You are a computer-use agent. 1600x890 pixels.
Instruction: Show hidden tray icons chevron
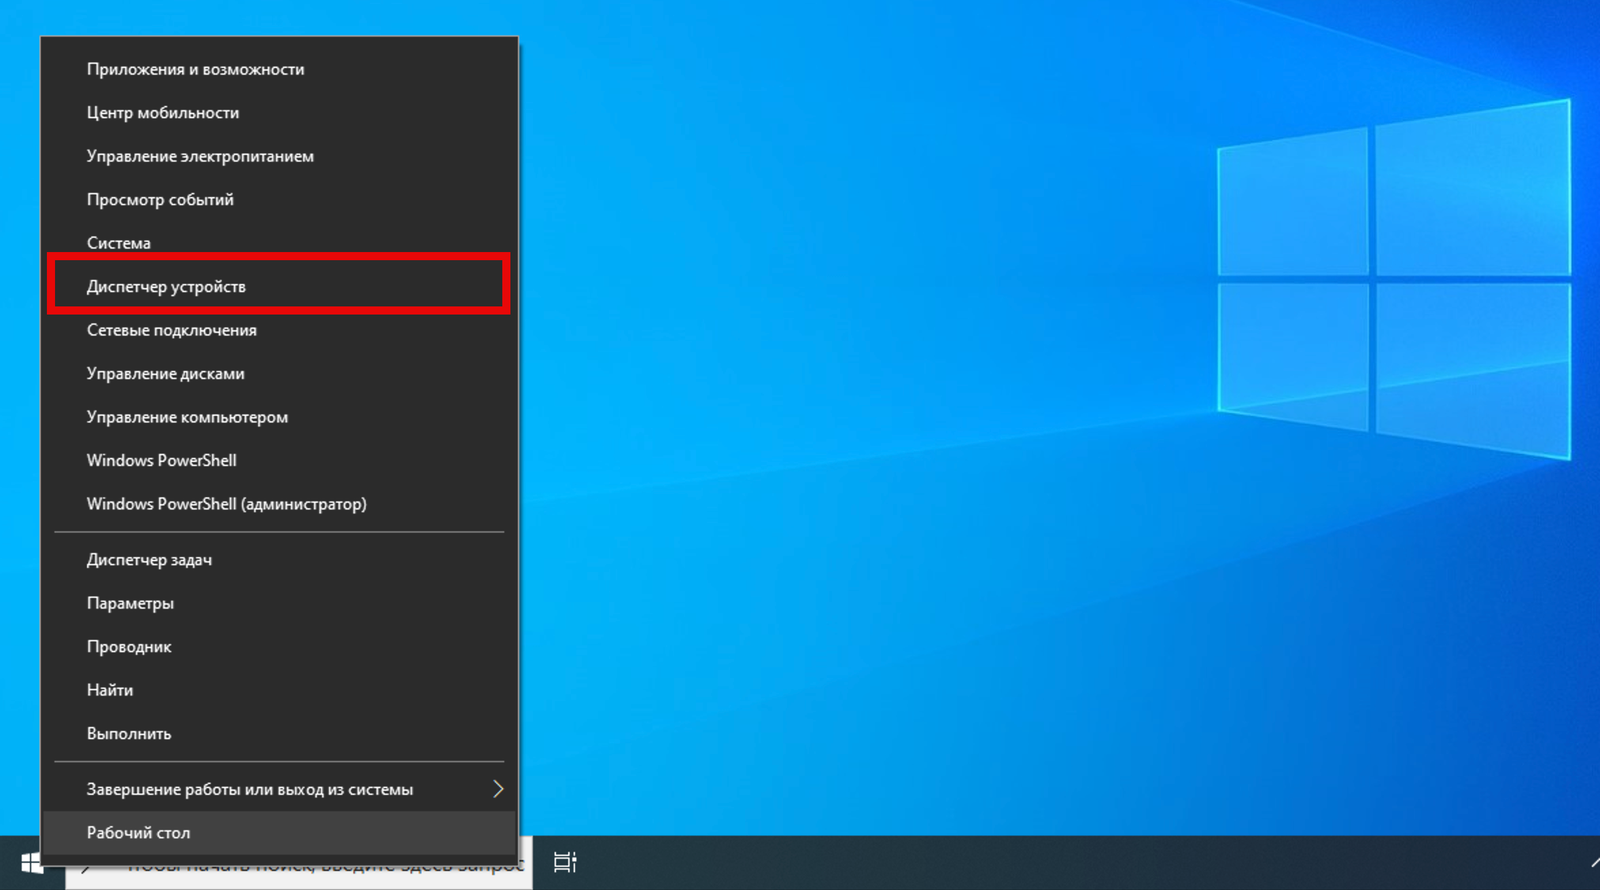click(1594, 862)
